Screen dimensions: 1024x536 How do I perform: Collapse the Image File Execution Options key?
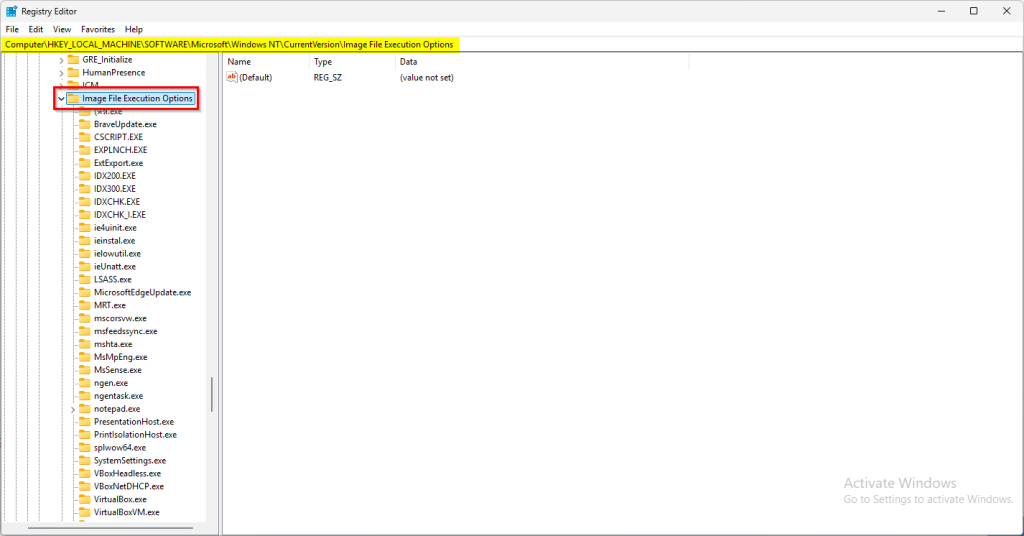click(x=61, y=99)
